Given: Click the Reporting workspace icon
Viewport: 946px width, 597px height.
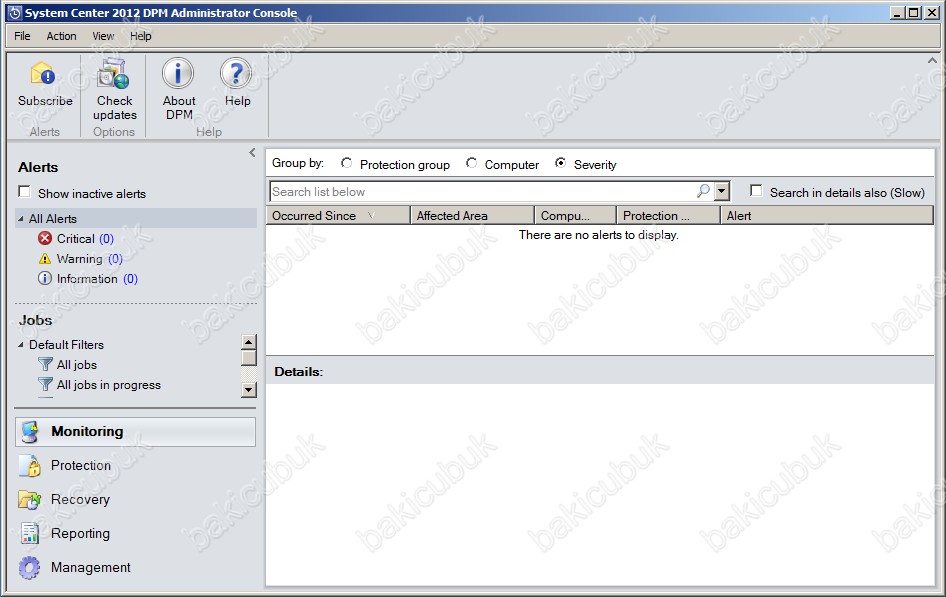Looking at the screenshot, I should 30,533.
